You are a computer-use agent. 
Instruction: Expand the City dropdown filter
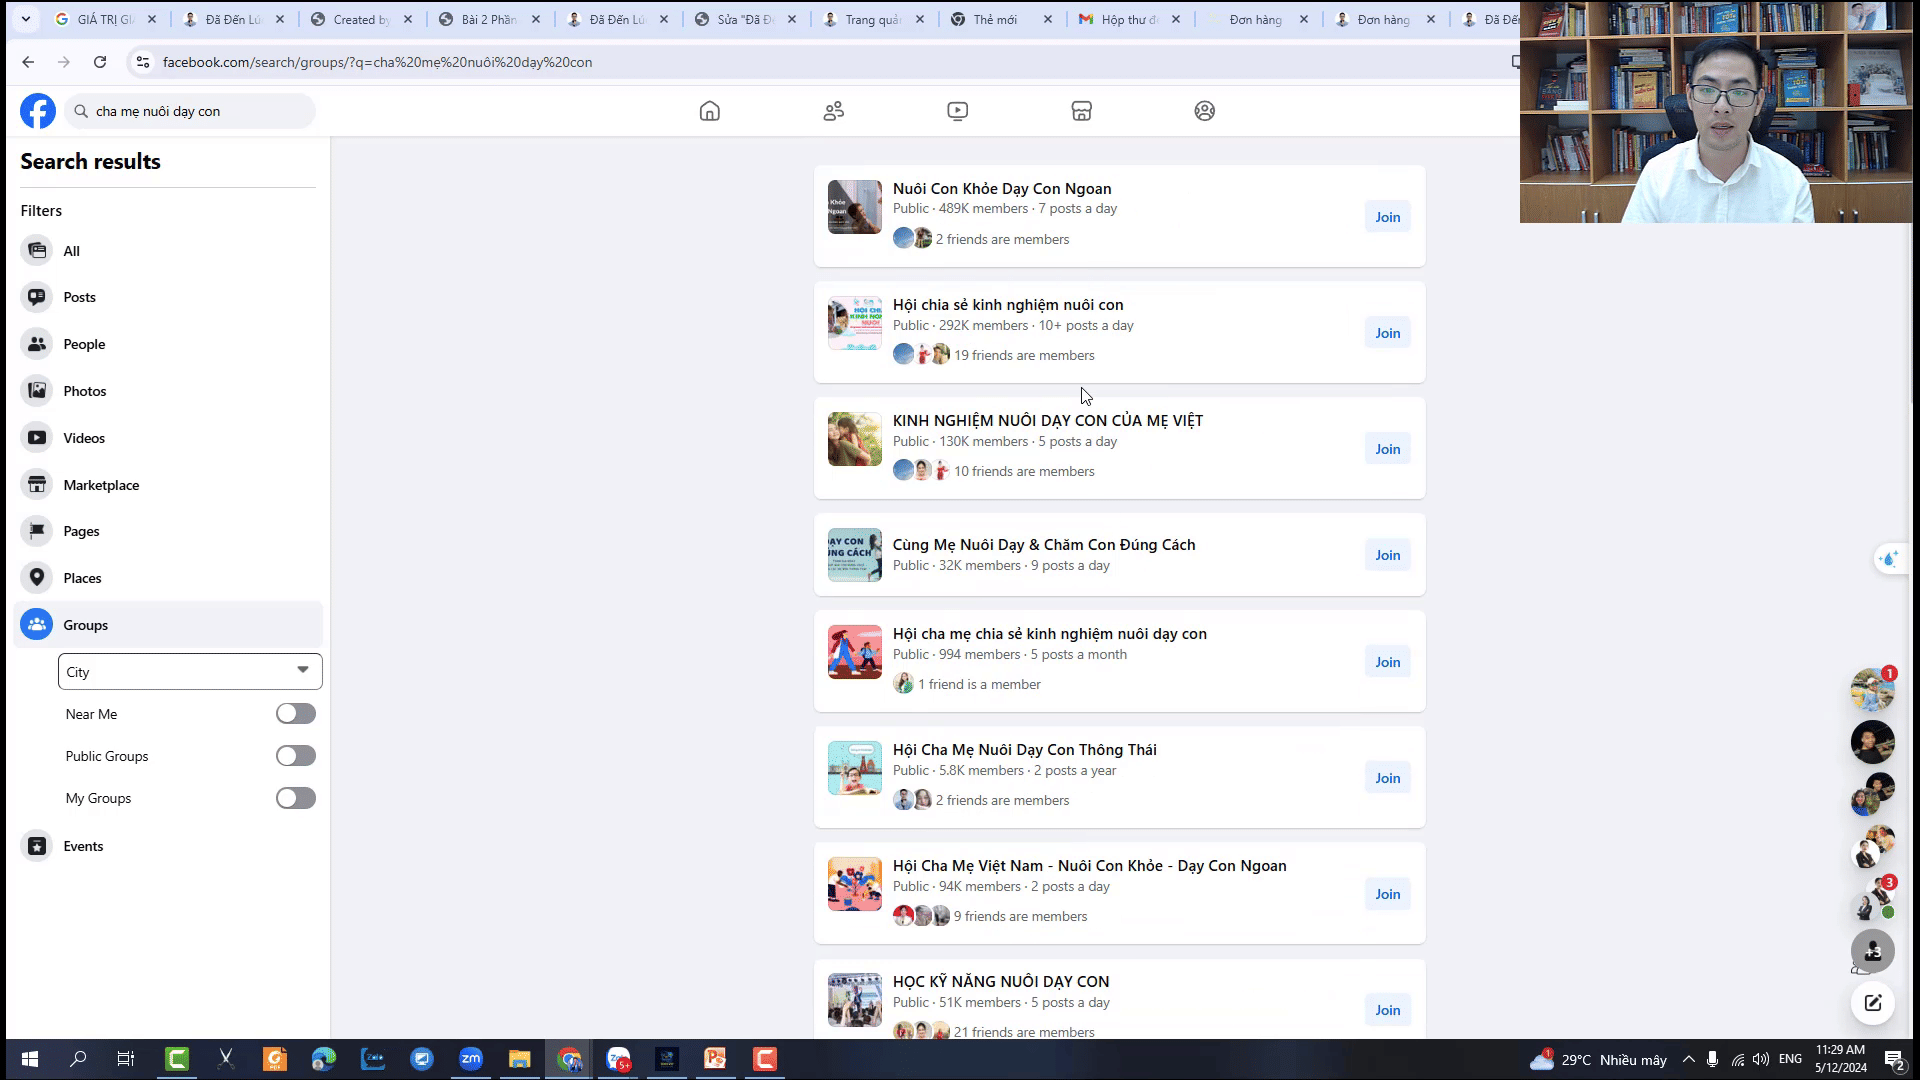point(190,672)
